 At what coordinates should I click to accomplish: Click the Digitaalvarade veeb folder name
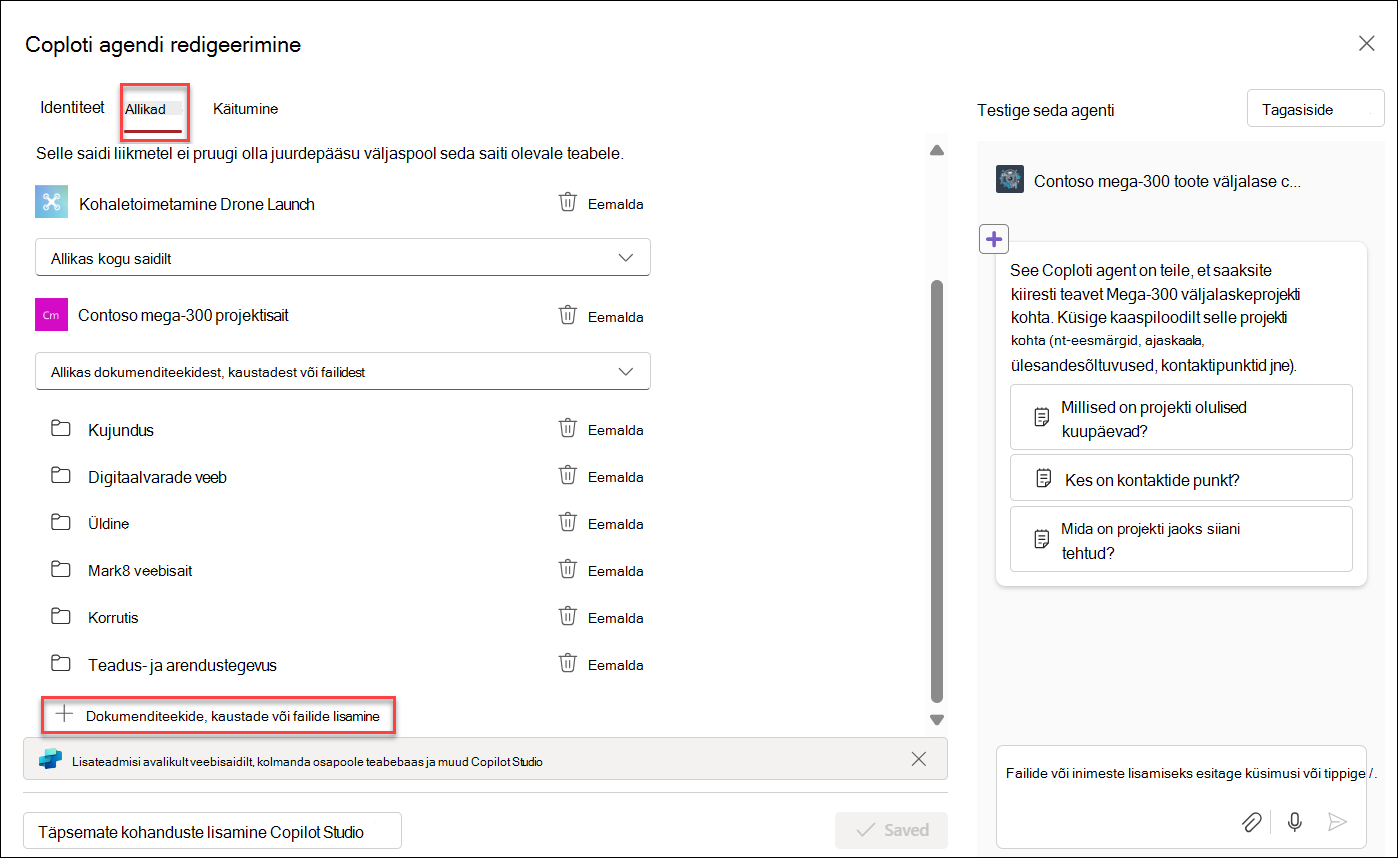coord(157,477)
